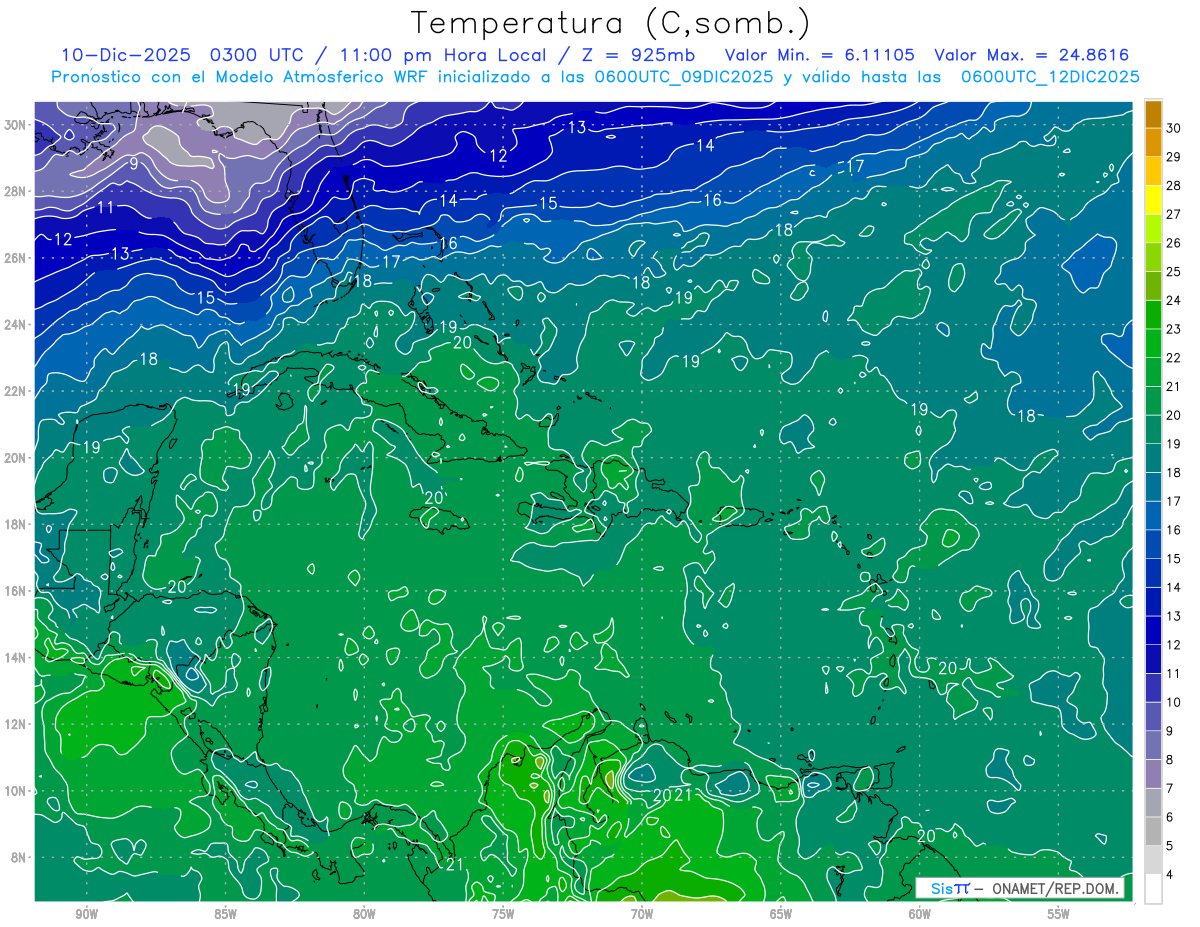Click the color scale label 10

point(1175,702)
